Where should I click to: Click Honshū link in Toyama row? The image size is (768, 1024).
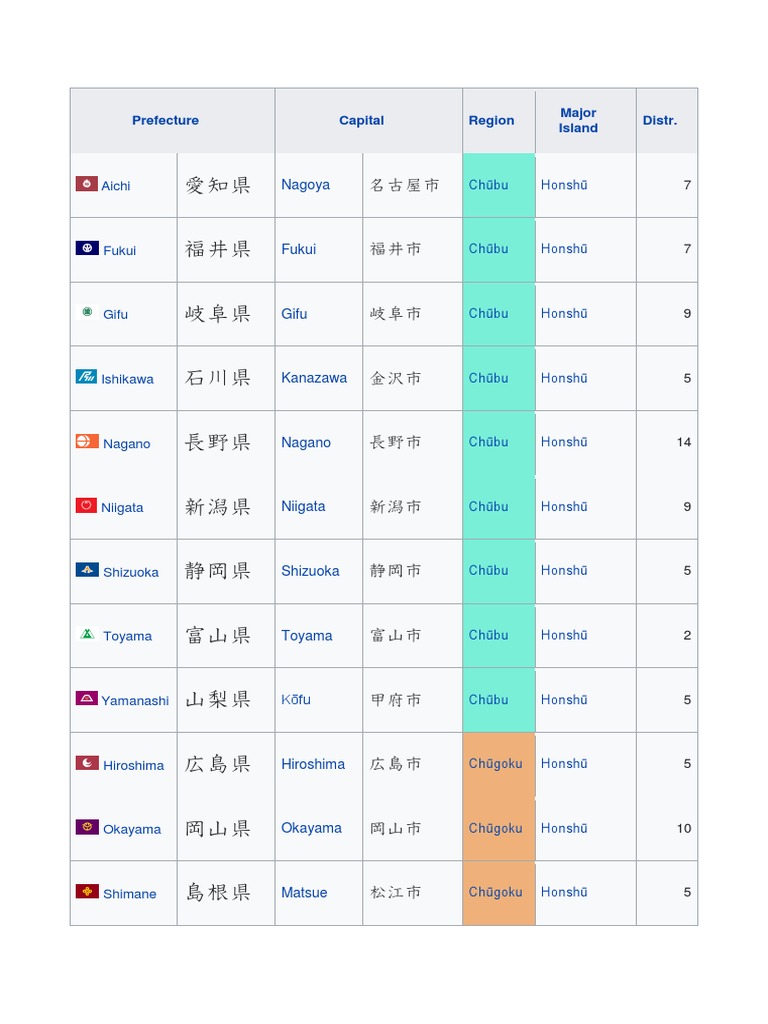pos(564,635)
